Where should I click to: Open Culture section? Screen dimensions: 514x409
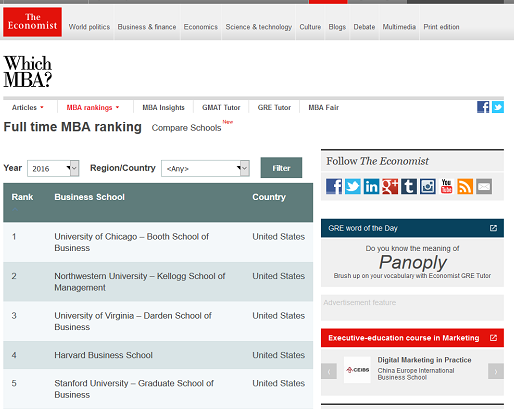[x=310, y=27]
